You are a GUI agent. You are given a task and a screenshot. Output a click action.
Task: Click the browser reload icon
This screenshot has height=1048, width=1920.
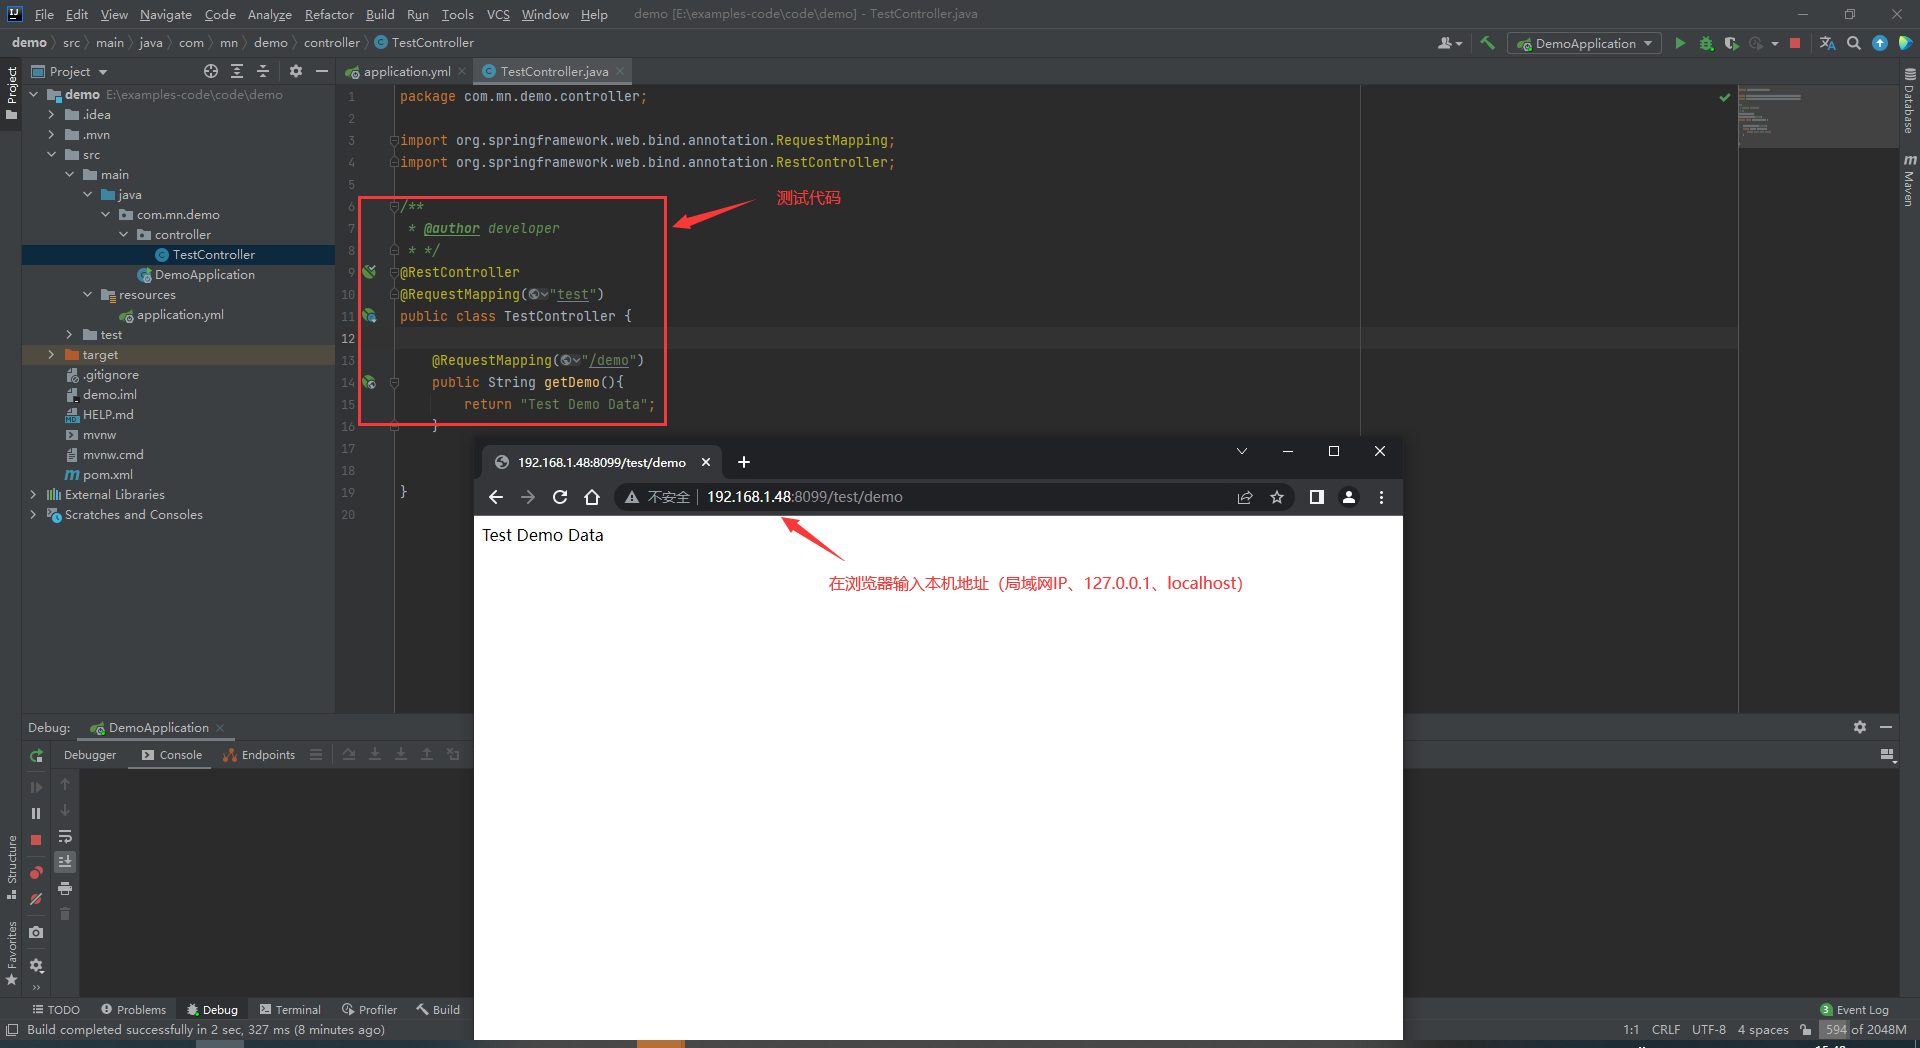(x=560, y=497)
